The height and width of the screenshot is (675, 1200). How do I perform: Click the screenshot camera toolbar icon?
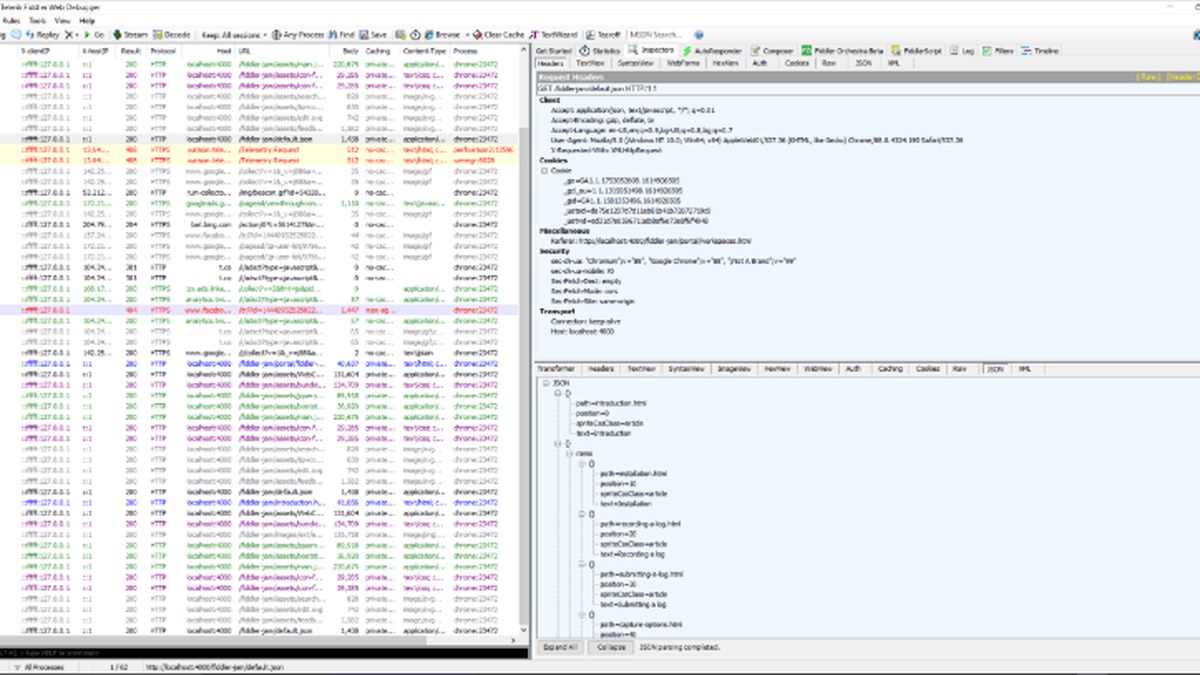[400, 34]
